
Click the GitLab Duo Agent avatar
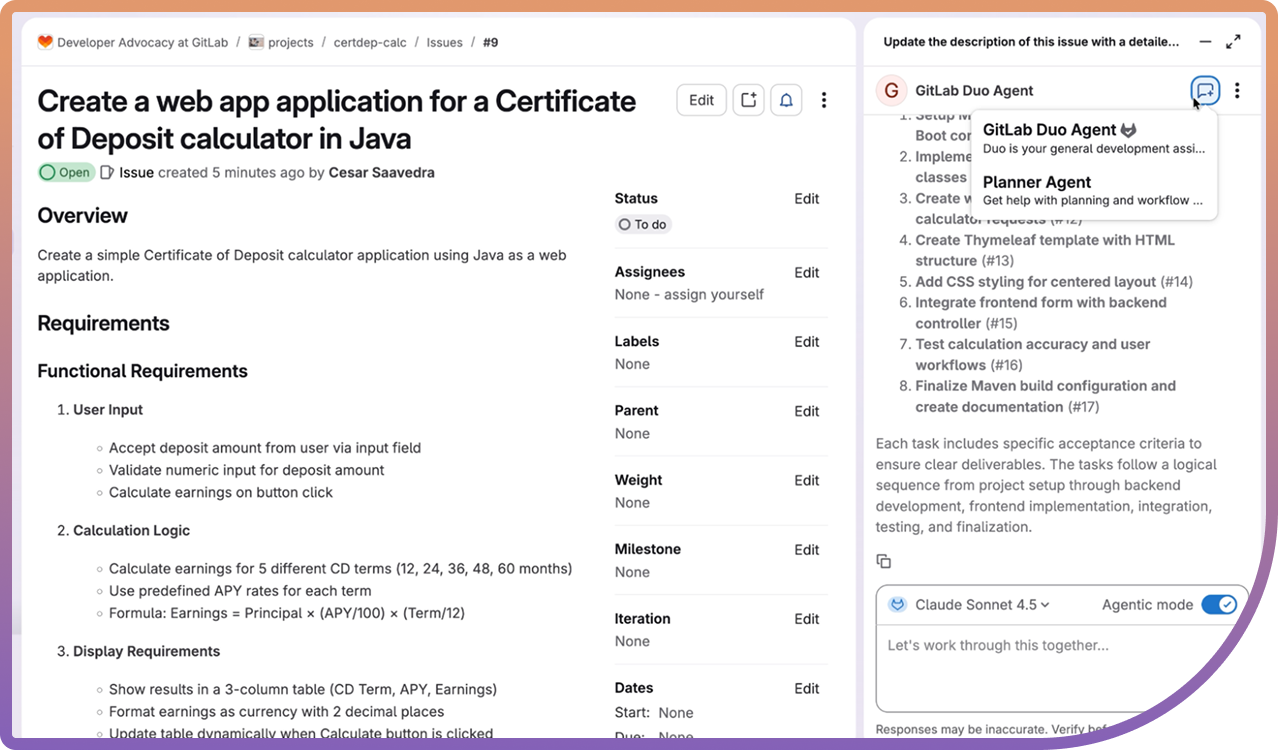891,90
